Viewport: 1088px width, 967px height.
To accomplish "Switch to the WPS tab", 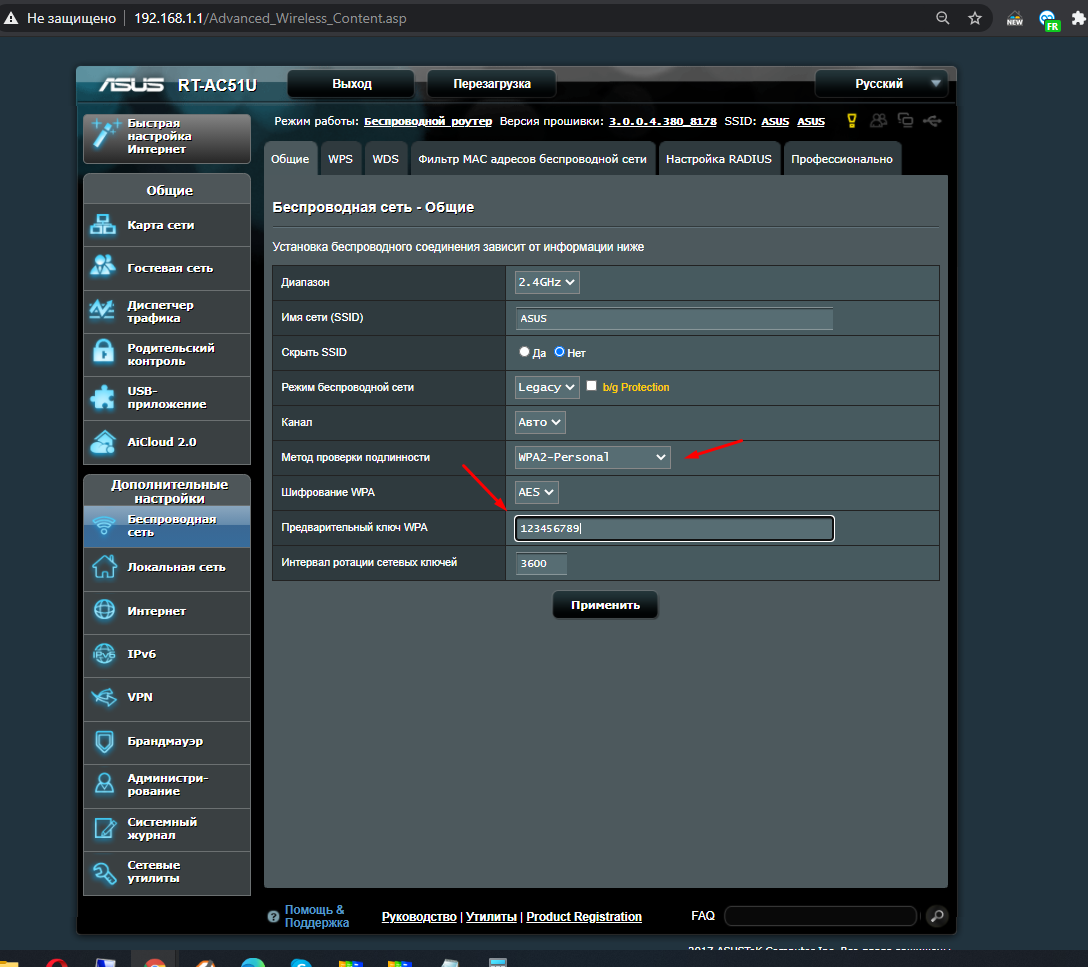I will 340,159.
